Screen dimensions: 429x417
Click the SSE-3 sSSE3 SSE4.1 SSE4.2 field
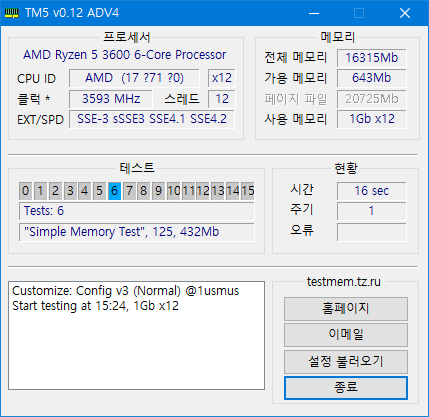coord(152,119)
